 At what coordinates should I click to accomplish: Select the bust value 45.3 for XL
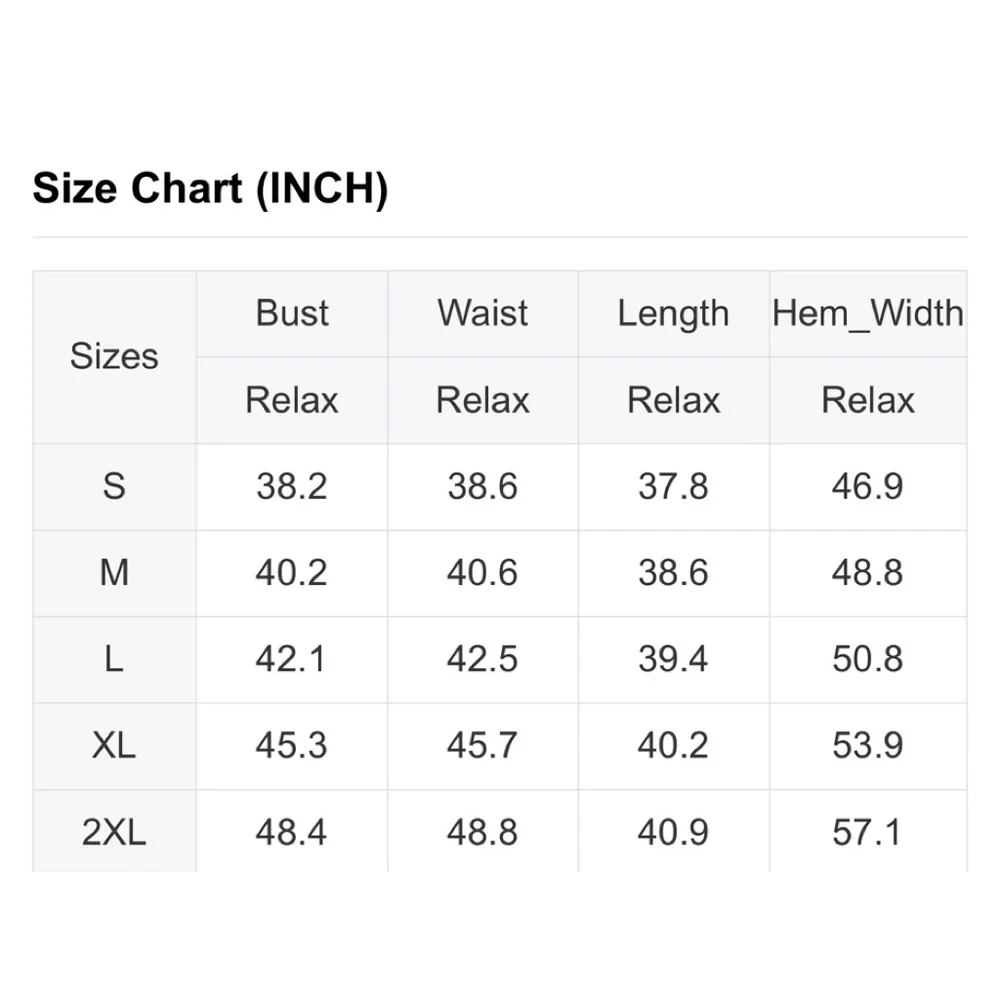292,745
